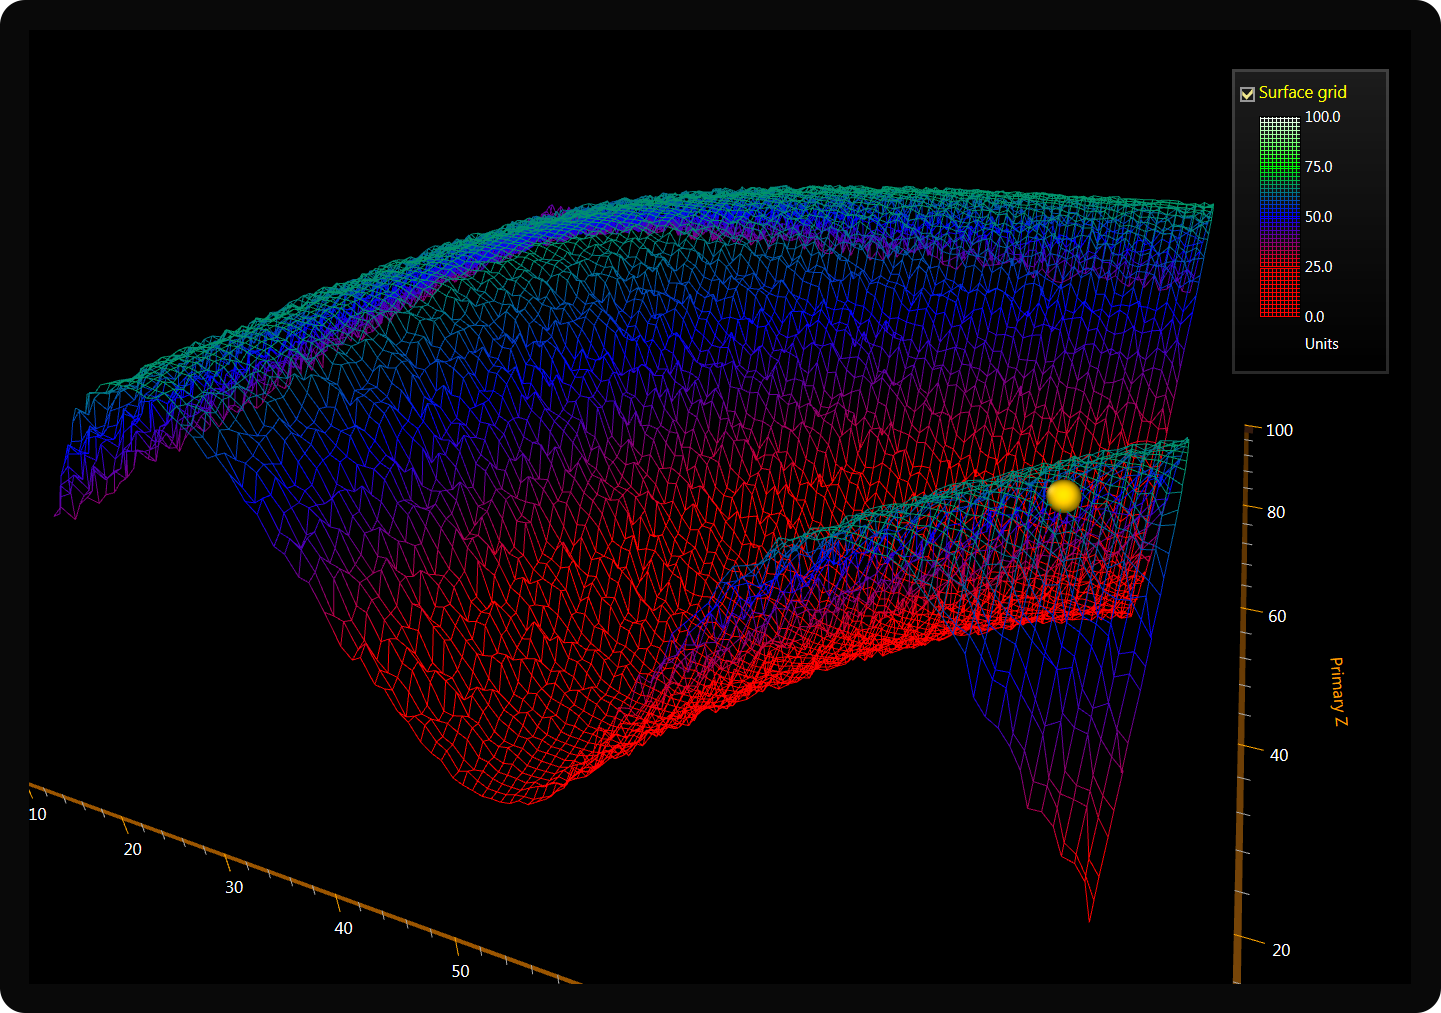This screenshot has height=1013, width=1441.
Task: Click the 100 tick label on the Z axis
Action: coord(1279,430)
